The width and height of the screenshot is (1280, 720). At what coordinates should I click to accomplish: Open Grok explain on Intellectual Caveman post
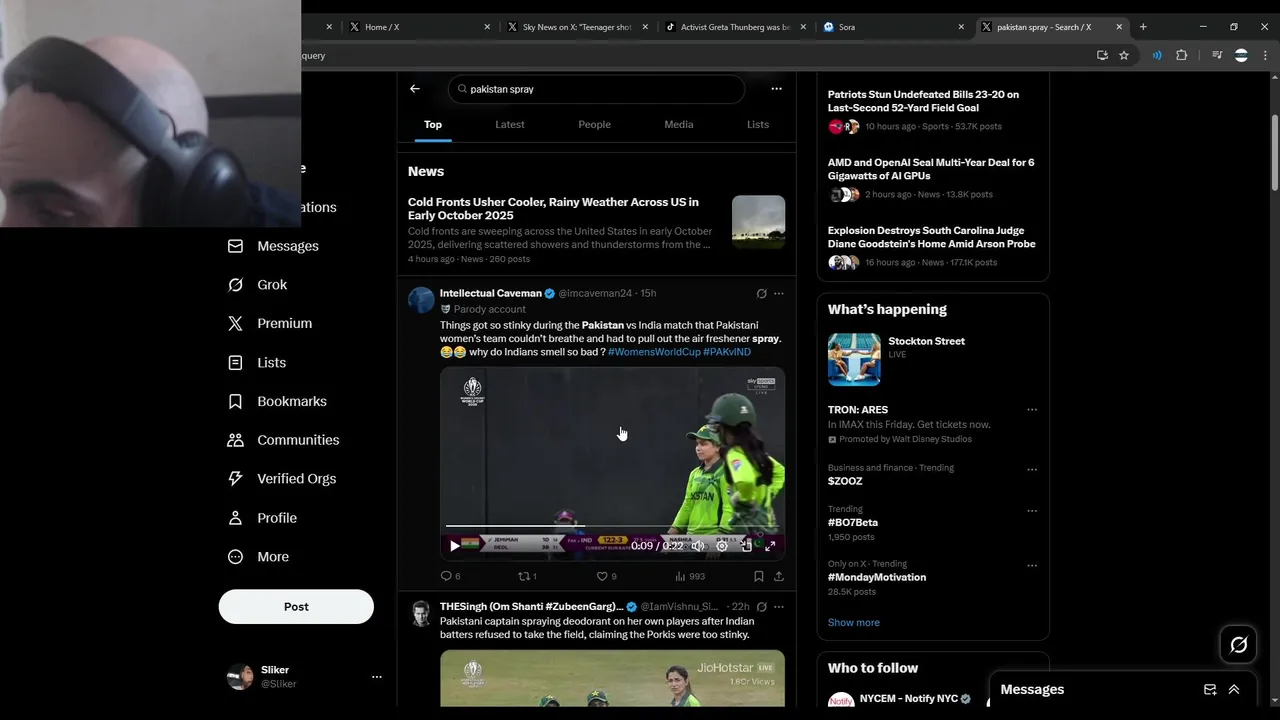pos(761,294)
